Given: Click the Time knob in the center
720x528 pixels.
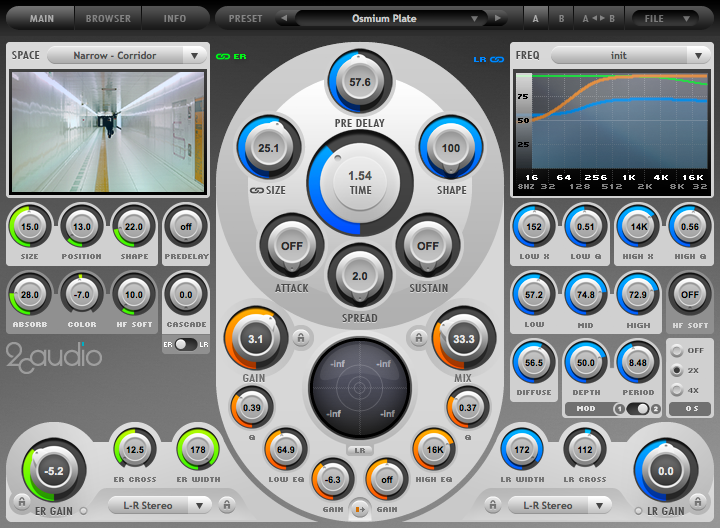Looking at the screenshot, I should pos(359,182).
